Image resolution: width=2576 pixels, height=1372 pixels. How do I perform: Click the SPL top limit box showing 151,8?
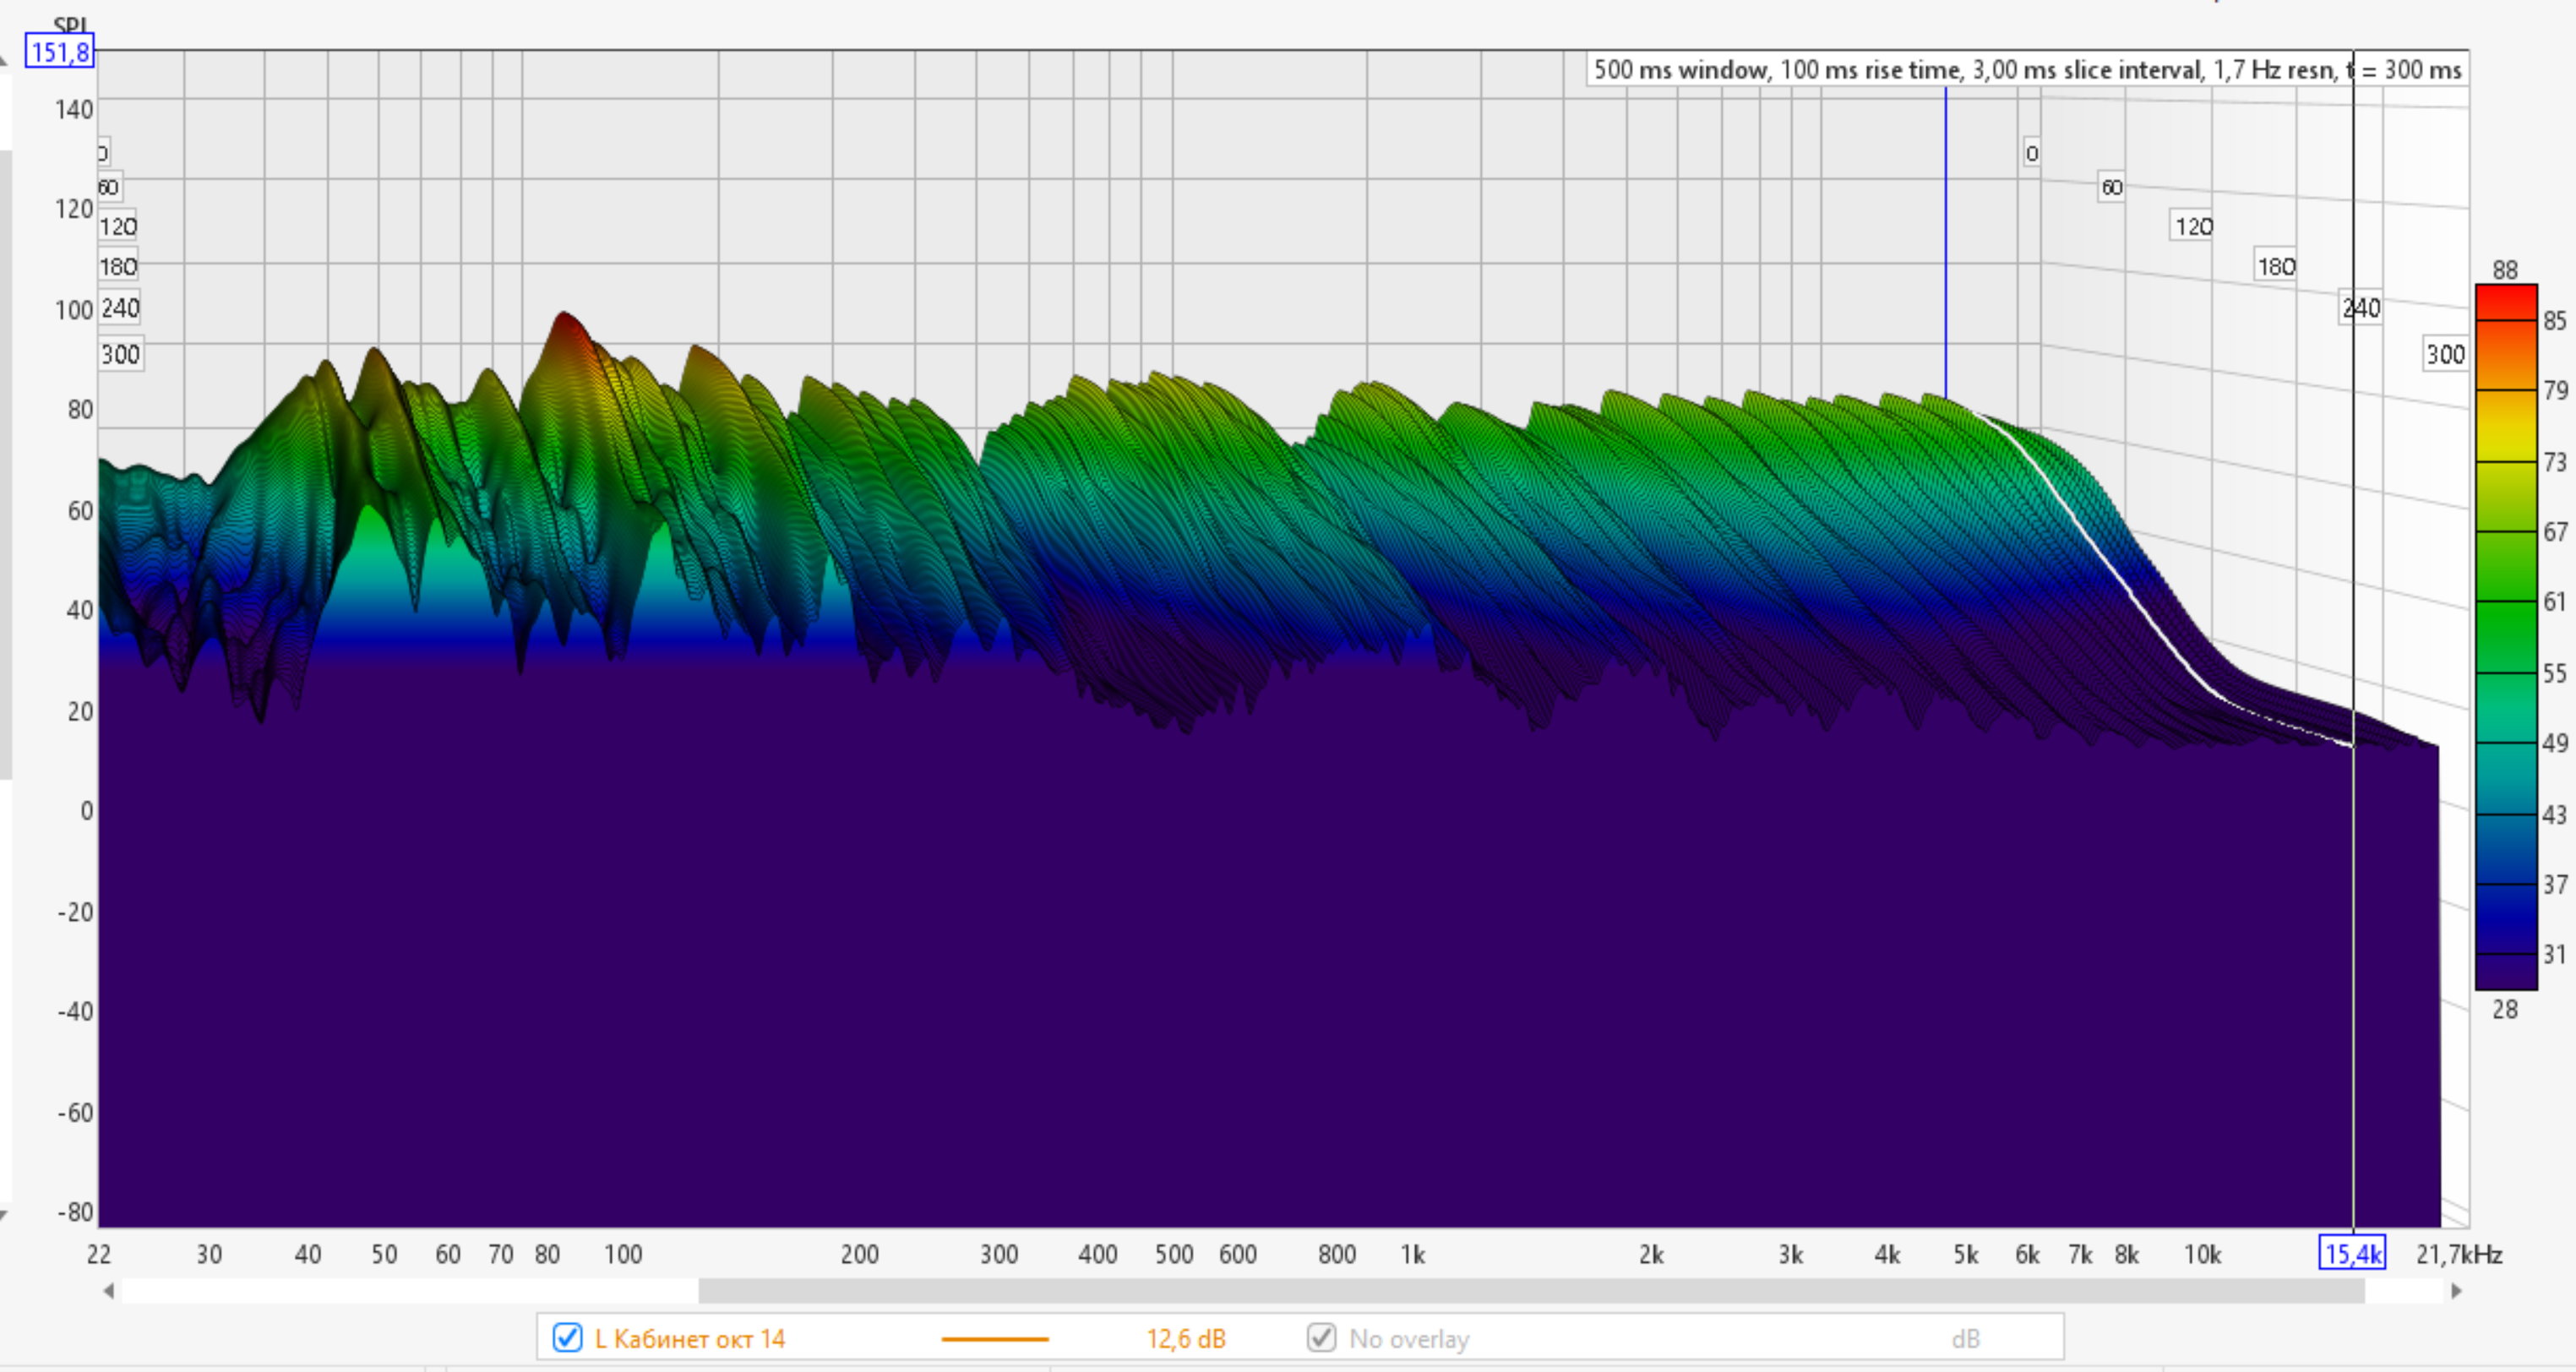[60, 52]
